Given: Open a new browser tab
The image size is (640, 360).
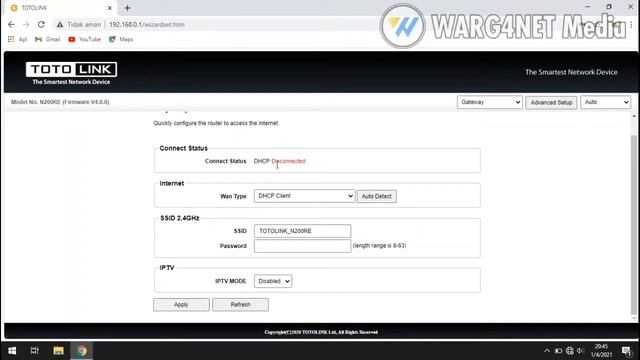Looking at the screenshot, I should click(x=127, y=8).
